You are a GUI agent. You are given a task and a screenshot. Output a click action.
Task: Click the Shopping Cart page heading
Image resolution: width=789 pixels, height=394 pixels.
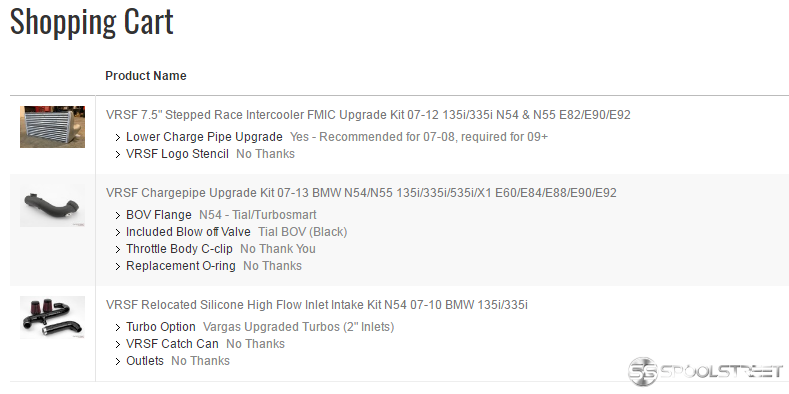point(92,22)
